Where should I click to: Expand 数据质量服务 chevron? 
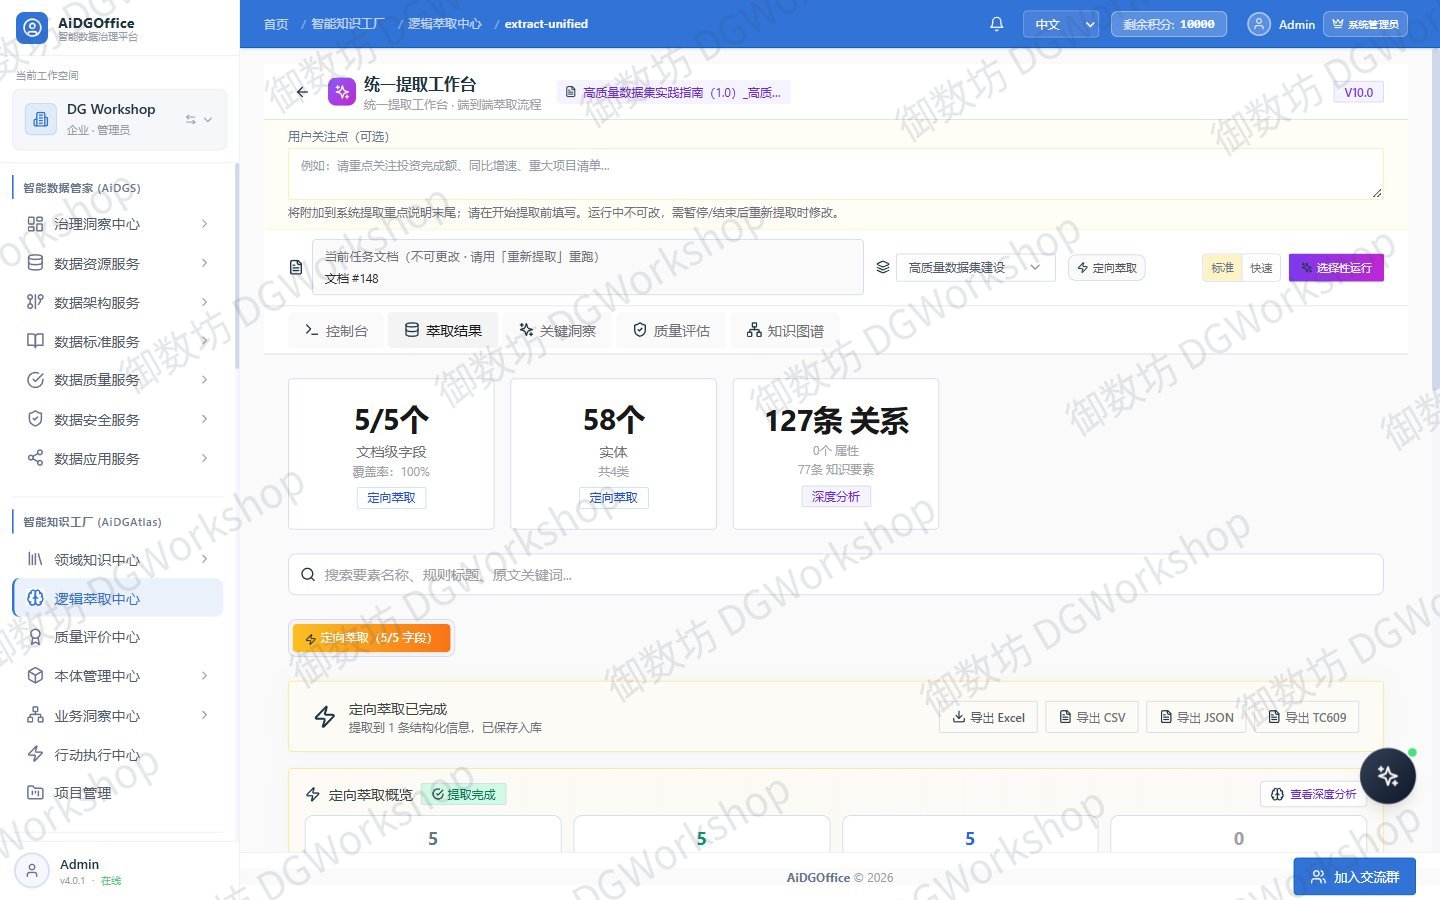(204, 380)
